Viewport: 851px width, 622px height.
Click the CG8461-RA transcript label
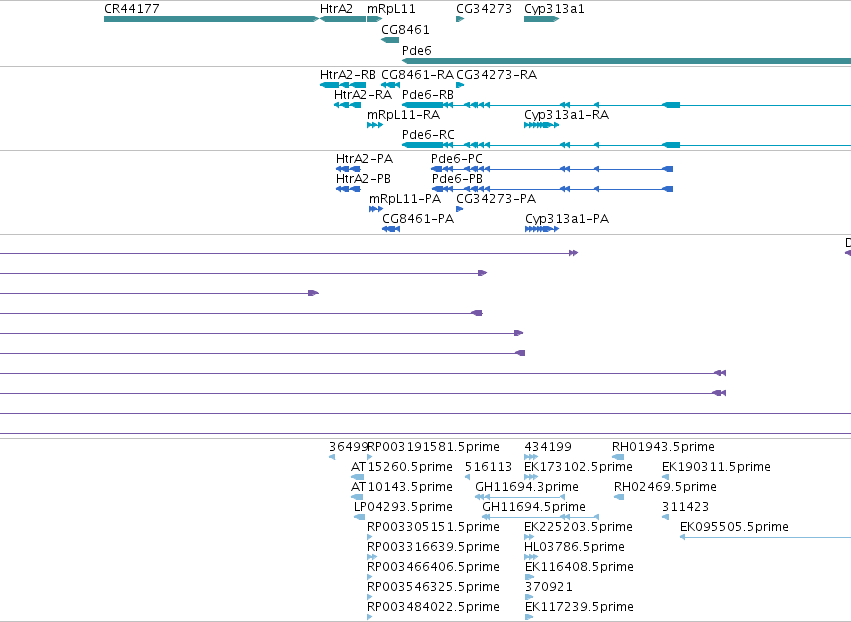tap(417, 75)
